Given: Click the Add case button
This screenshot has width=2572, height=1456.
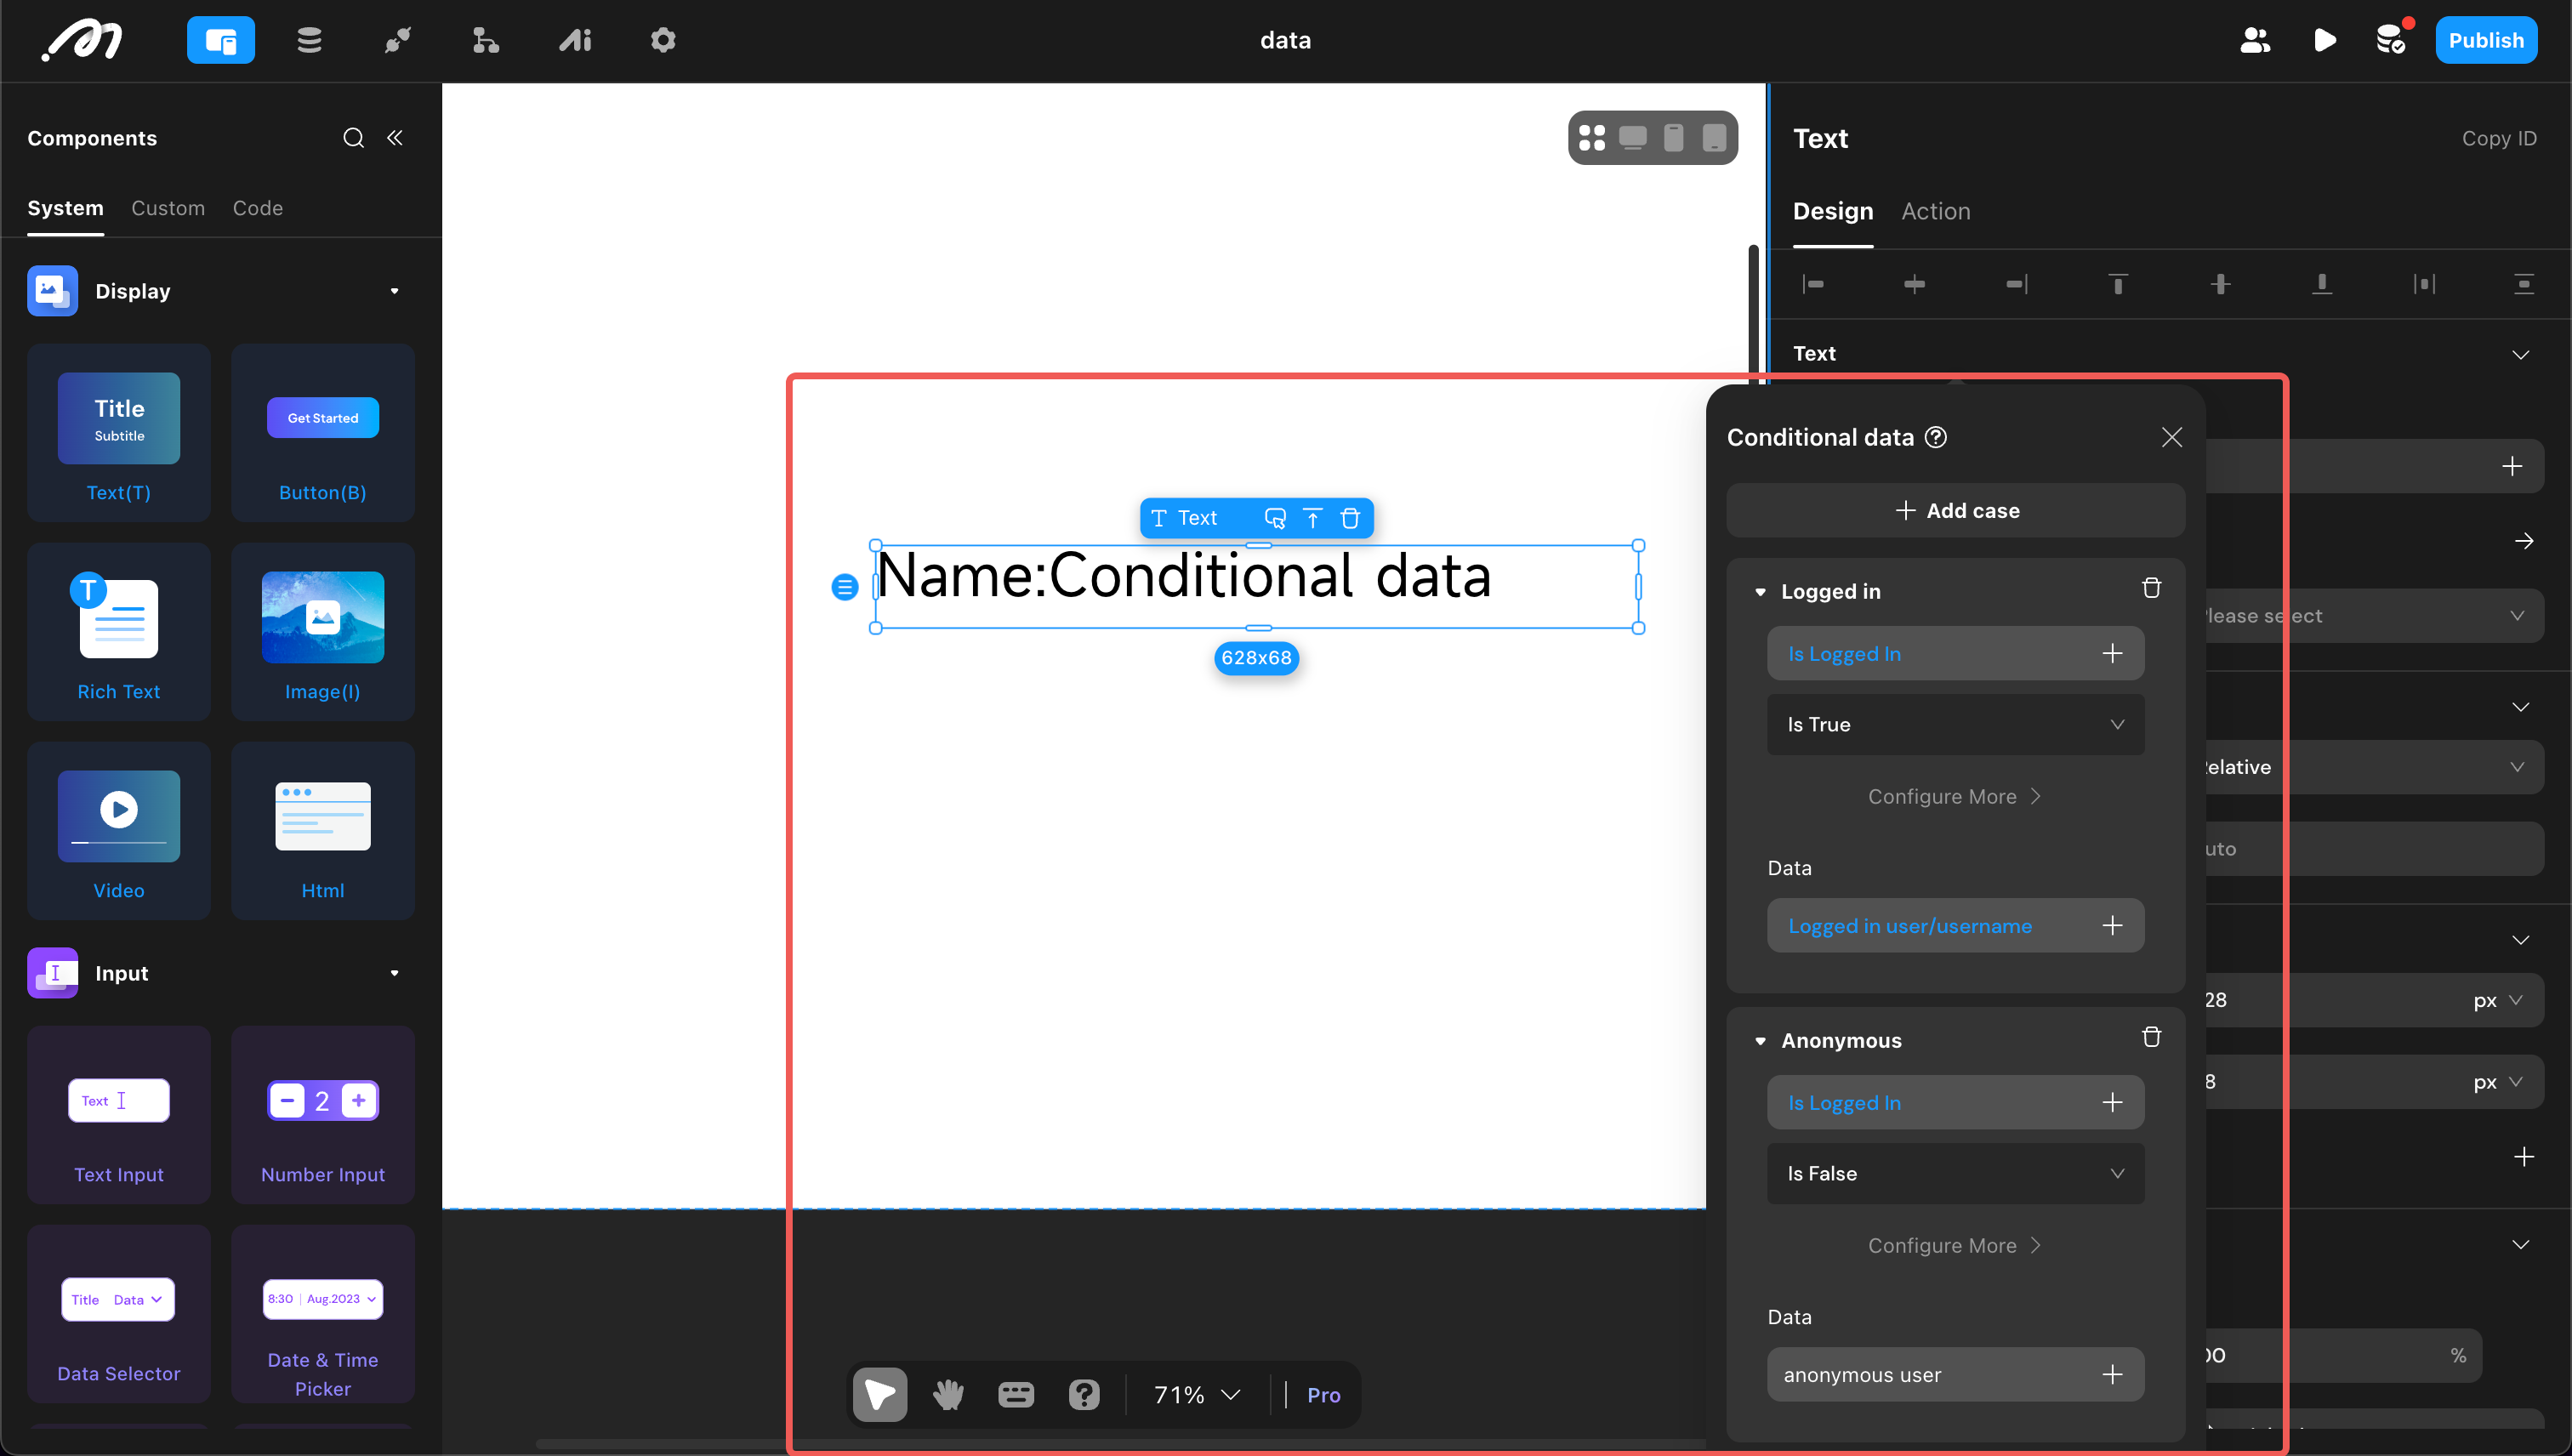Looking at the screenshot, I should [x=1955, y=511].
